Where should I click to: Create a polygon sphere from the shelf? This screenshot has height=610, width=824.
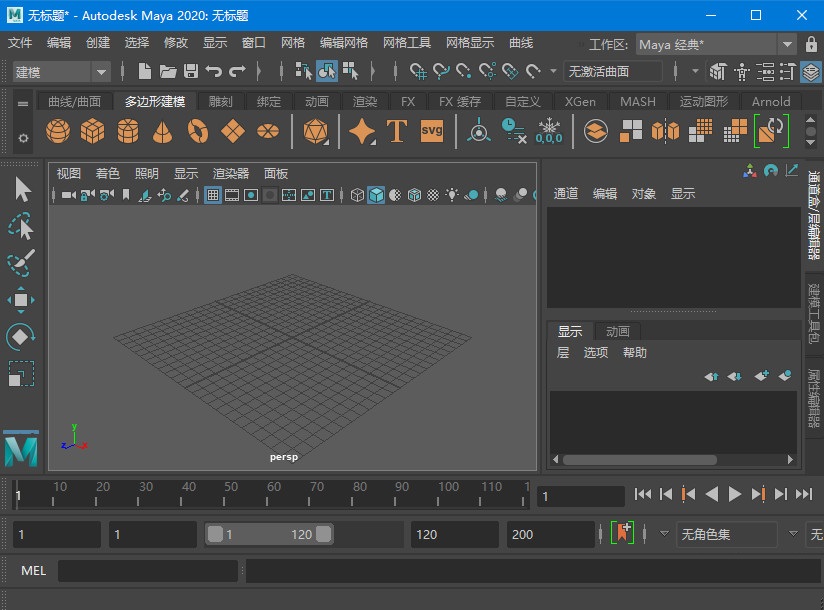pos(59,131)
